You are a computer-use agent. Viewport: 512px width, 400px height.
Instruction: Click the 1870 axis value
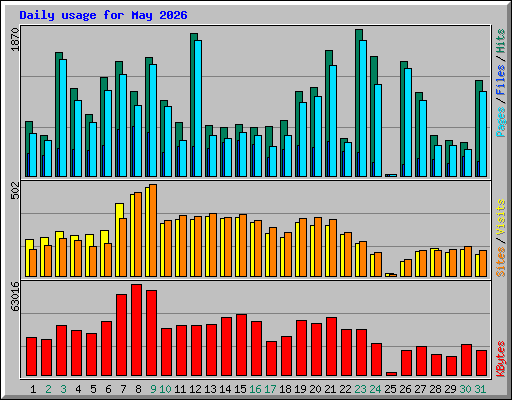15,40
